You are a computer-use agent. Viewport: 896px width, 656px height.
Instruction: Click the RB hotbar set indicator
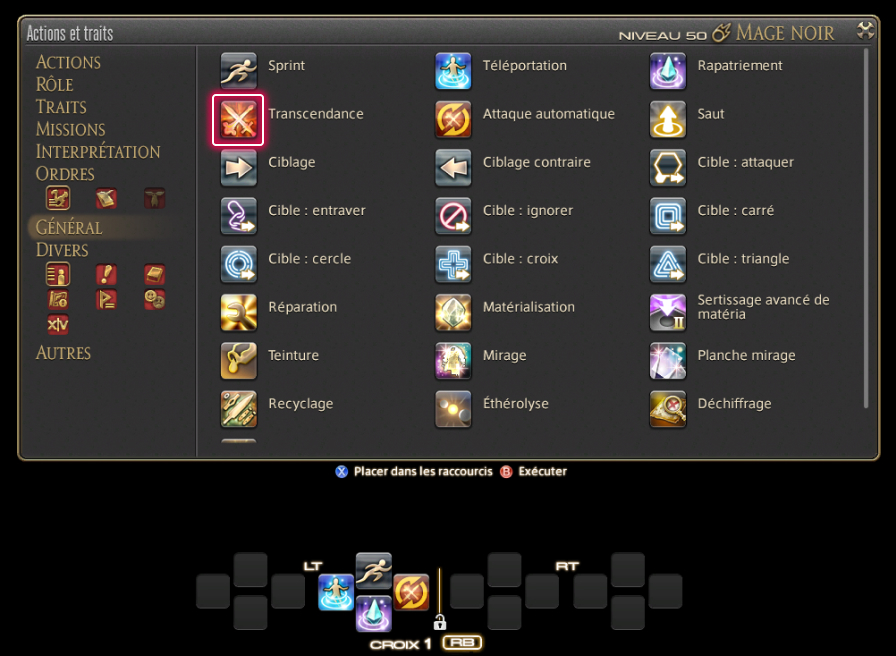point(462,643)
